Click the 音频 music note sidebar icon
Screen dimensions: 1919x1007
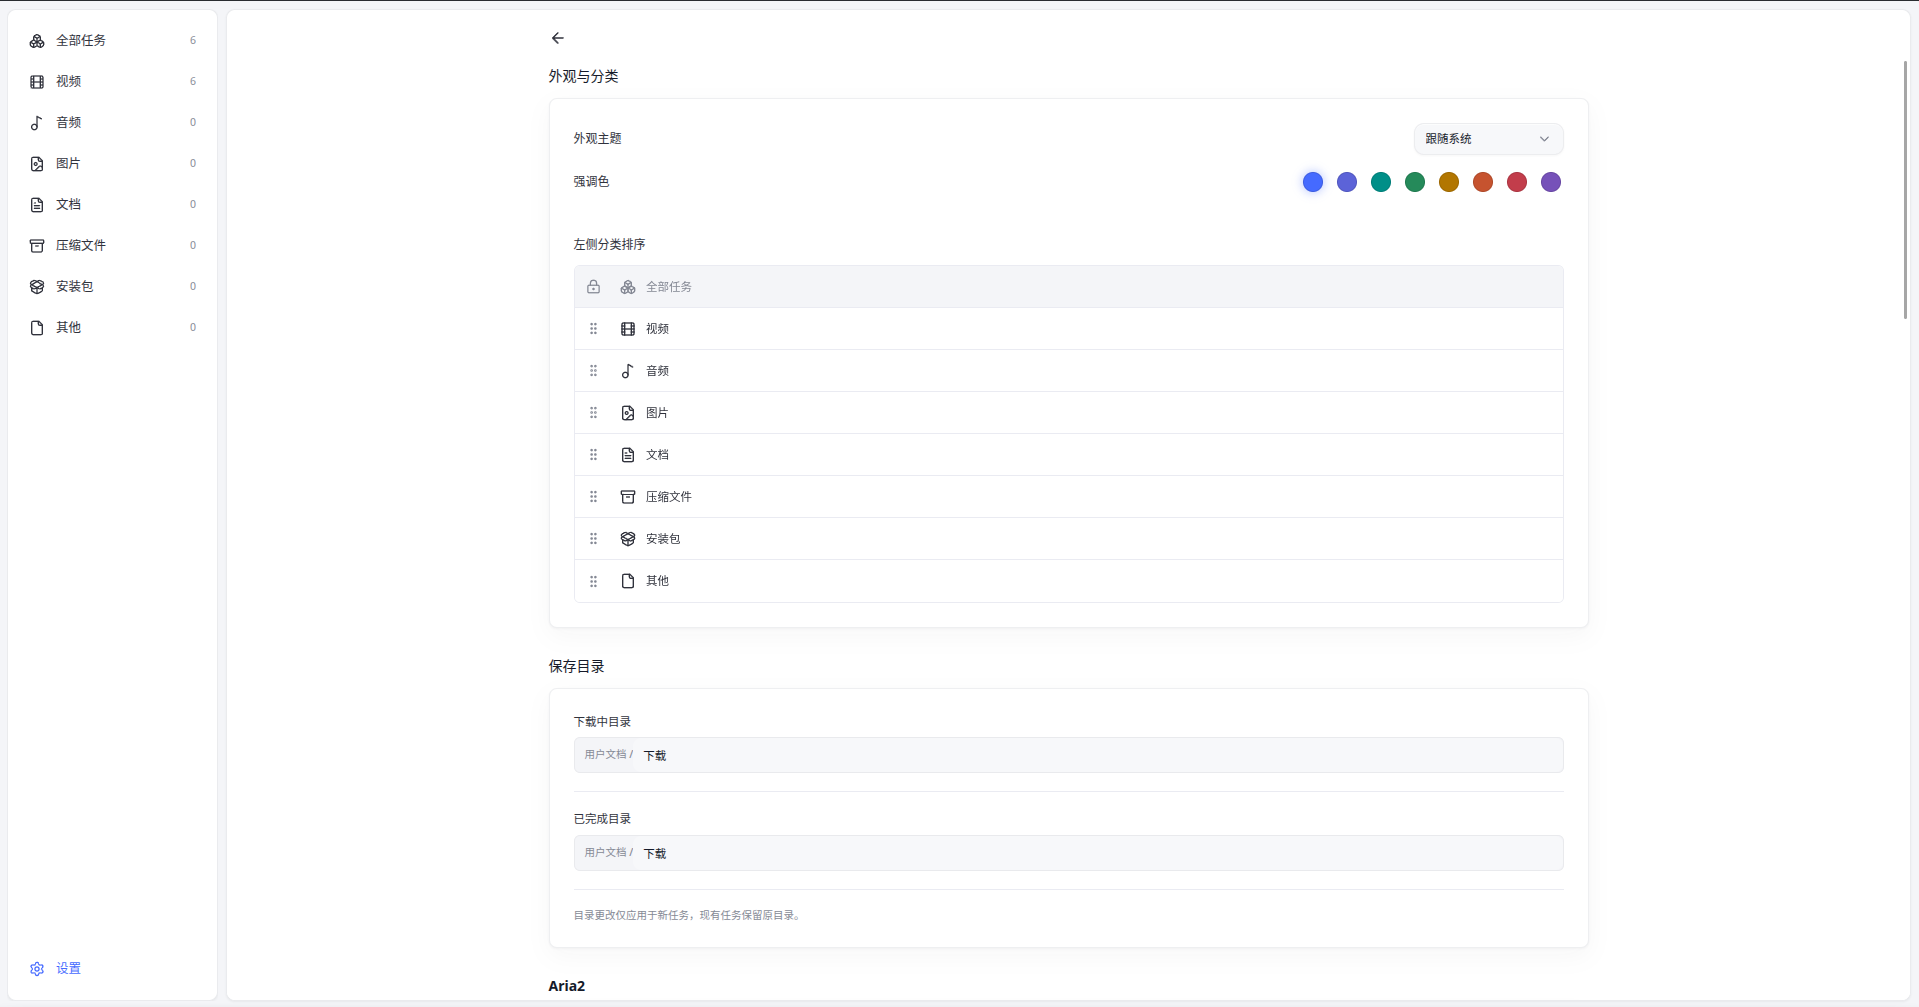point(37,123)
